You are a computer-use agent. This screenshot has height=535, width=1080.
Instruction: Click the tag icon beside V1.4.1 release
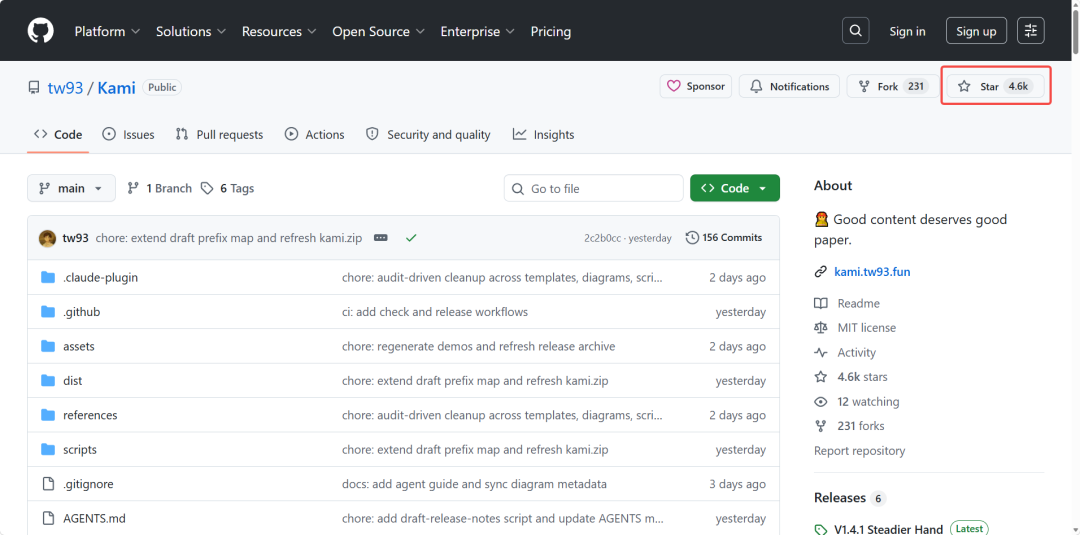[820, 529]
